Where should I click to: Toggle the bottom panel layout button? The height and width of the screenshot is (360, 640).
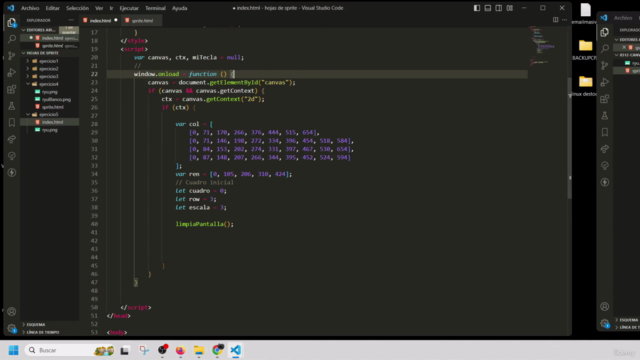coord(487,8)
